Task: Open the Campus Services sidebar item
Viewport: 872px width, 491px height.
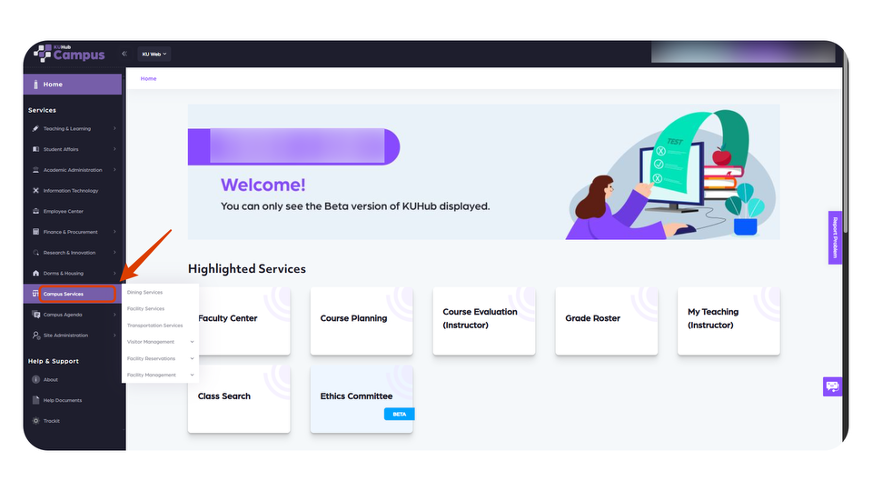Action: (72, 294)
